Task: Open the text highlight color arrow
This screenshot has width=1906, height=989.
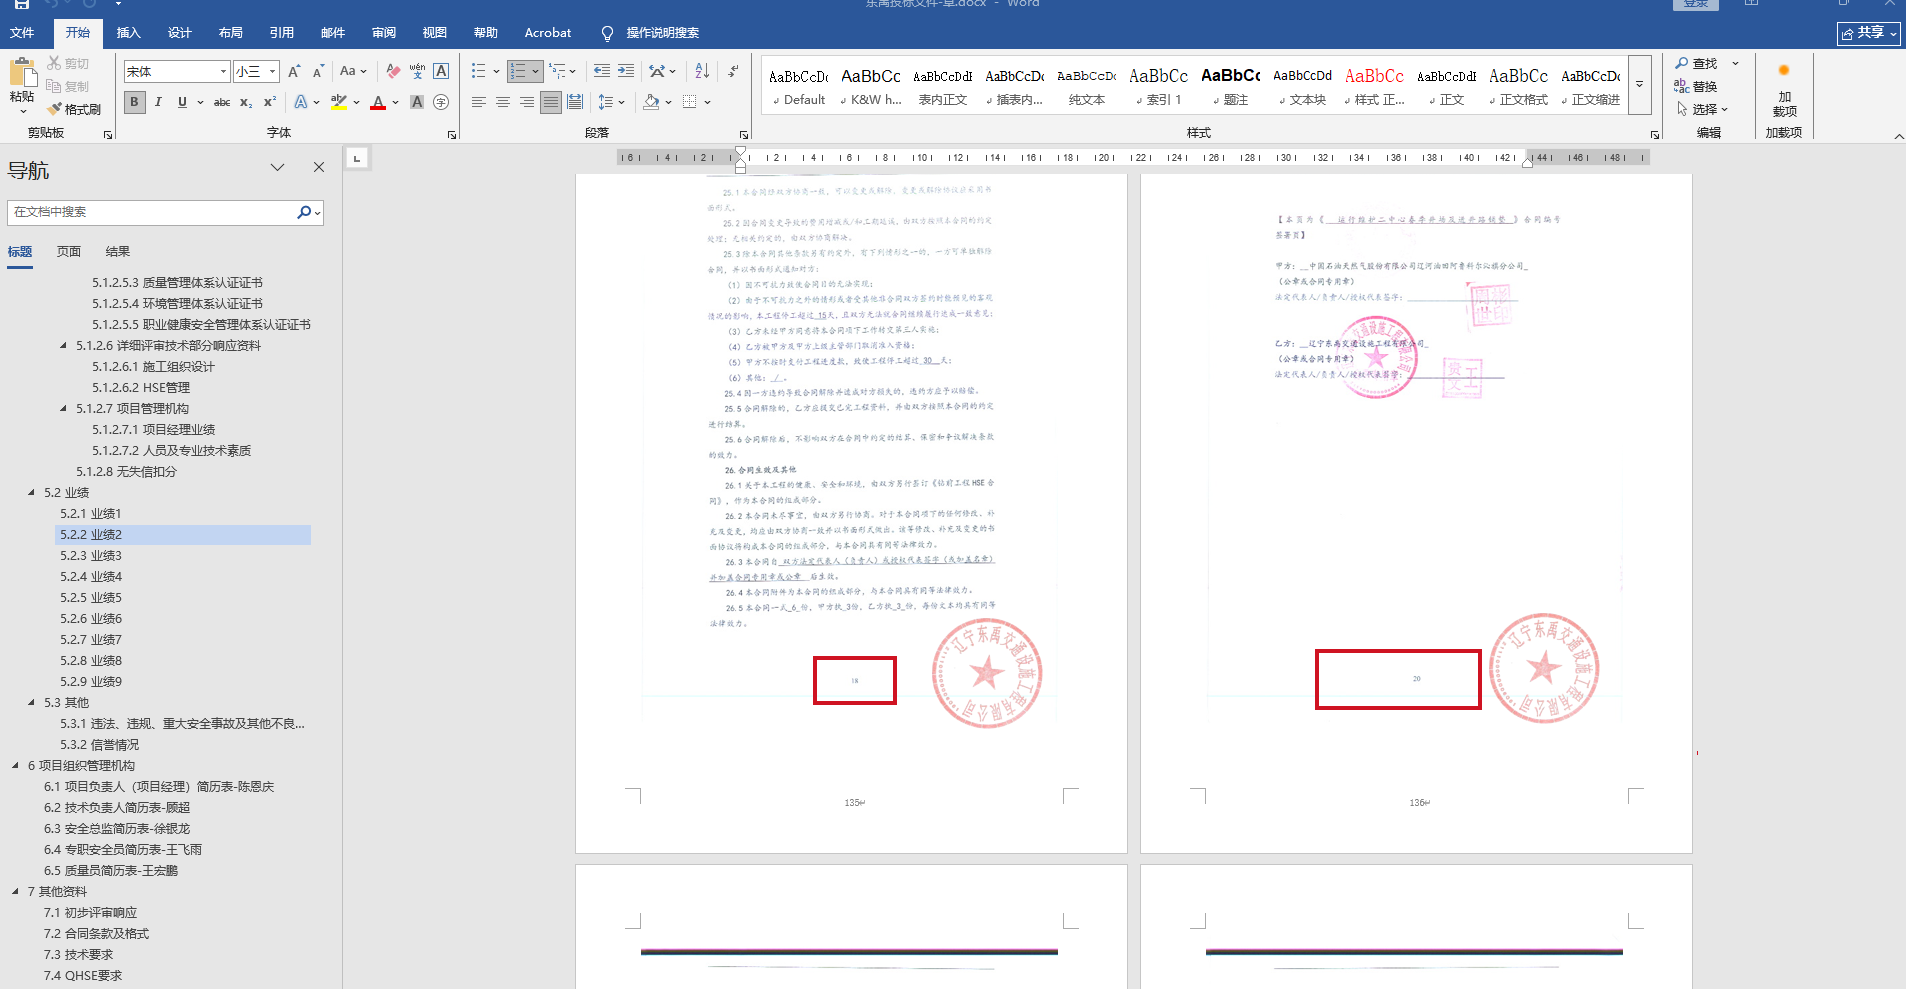Action: pyautogui.click(x=356, y=102)
